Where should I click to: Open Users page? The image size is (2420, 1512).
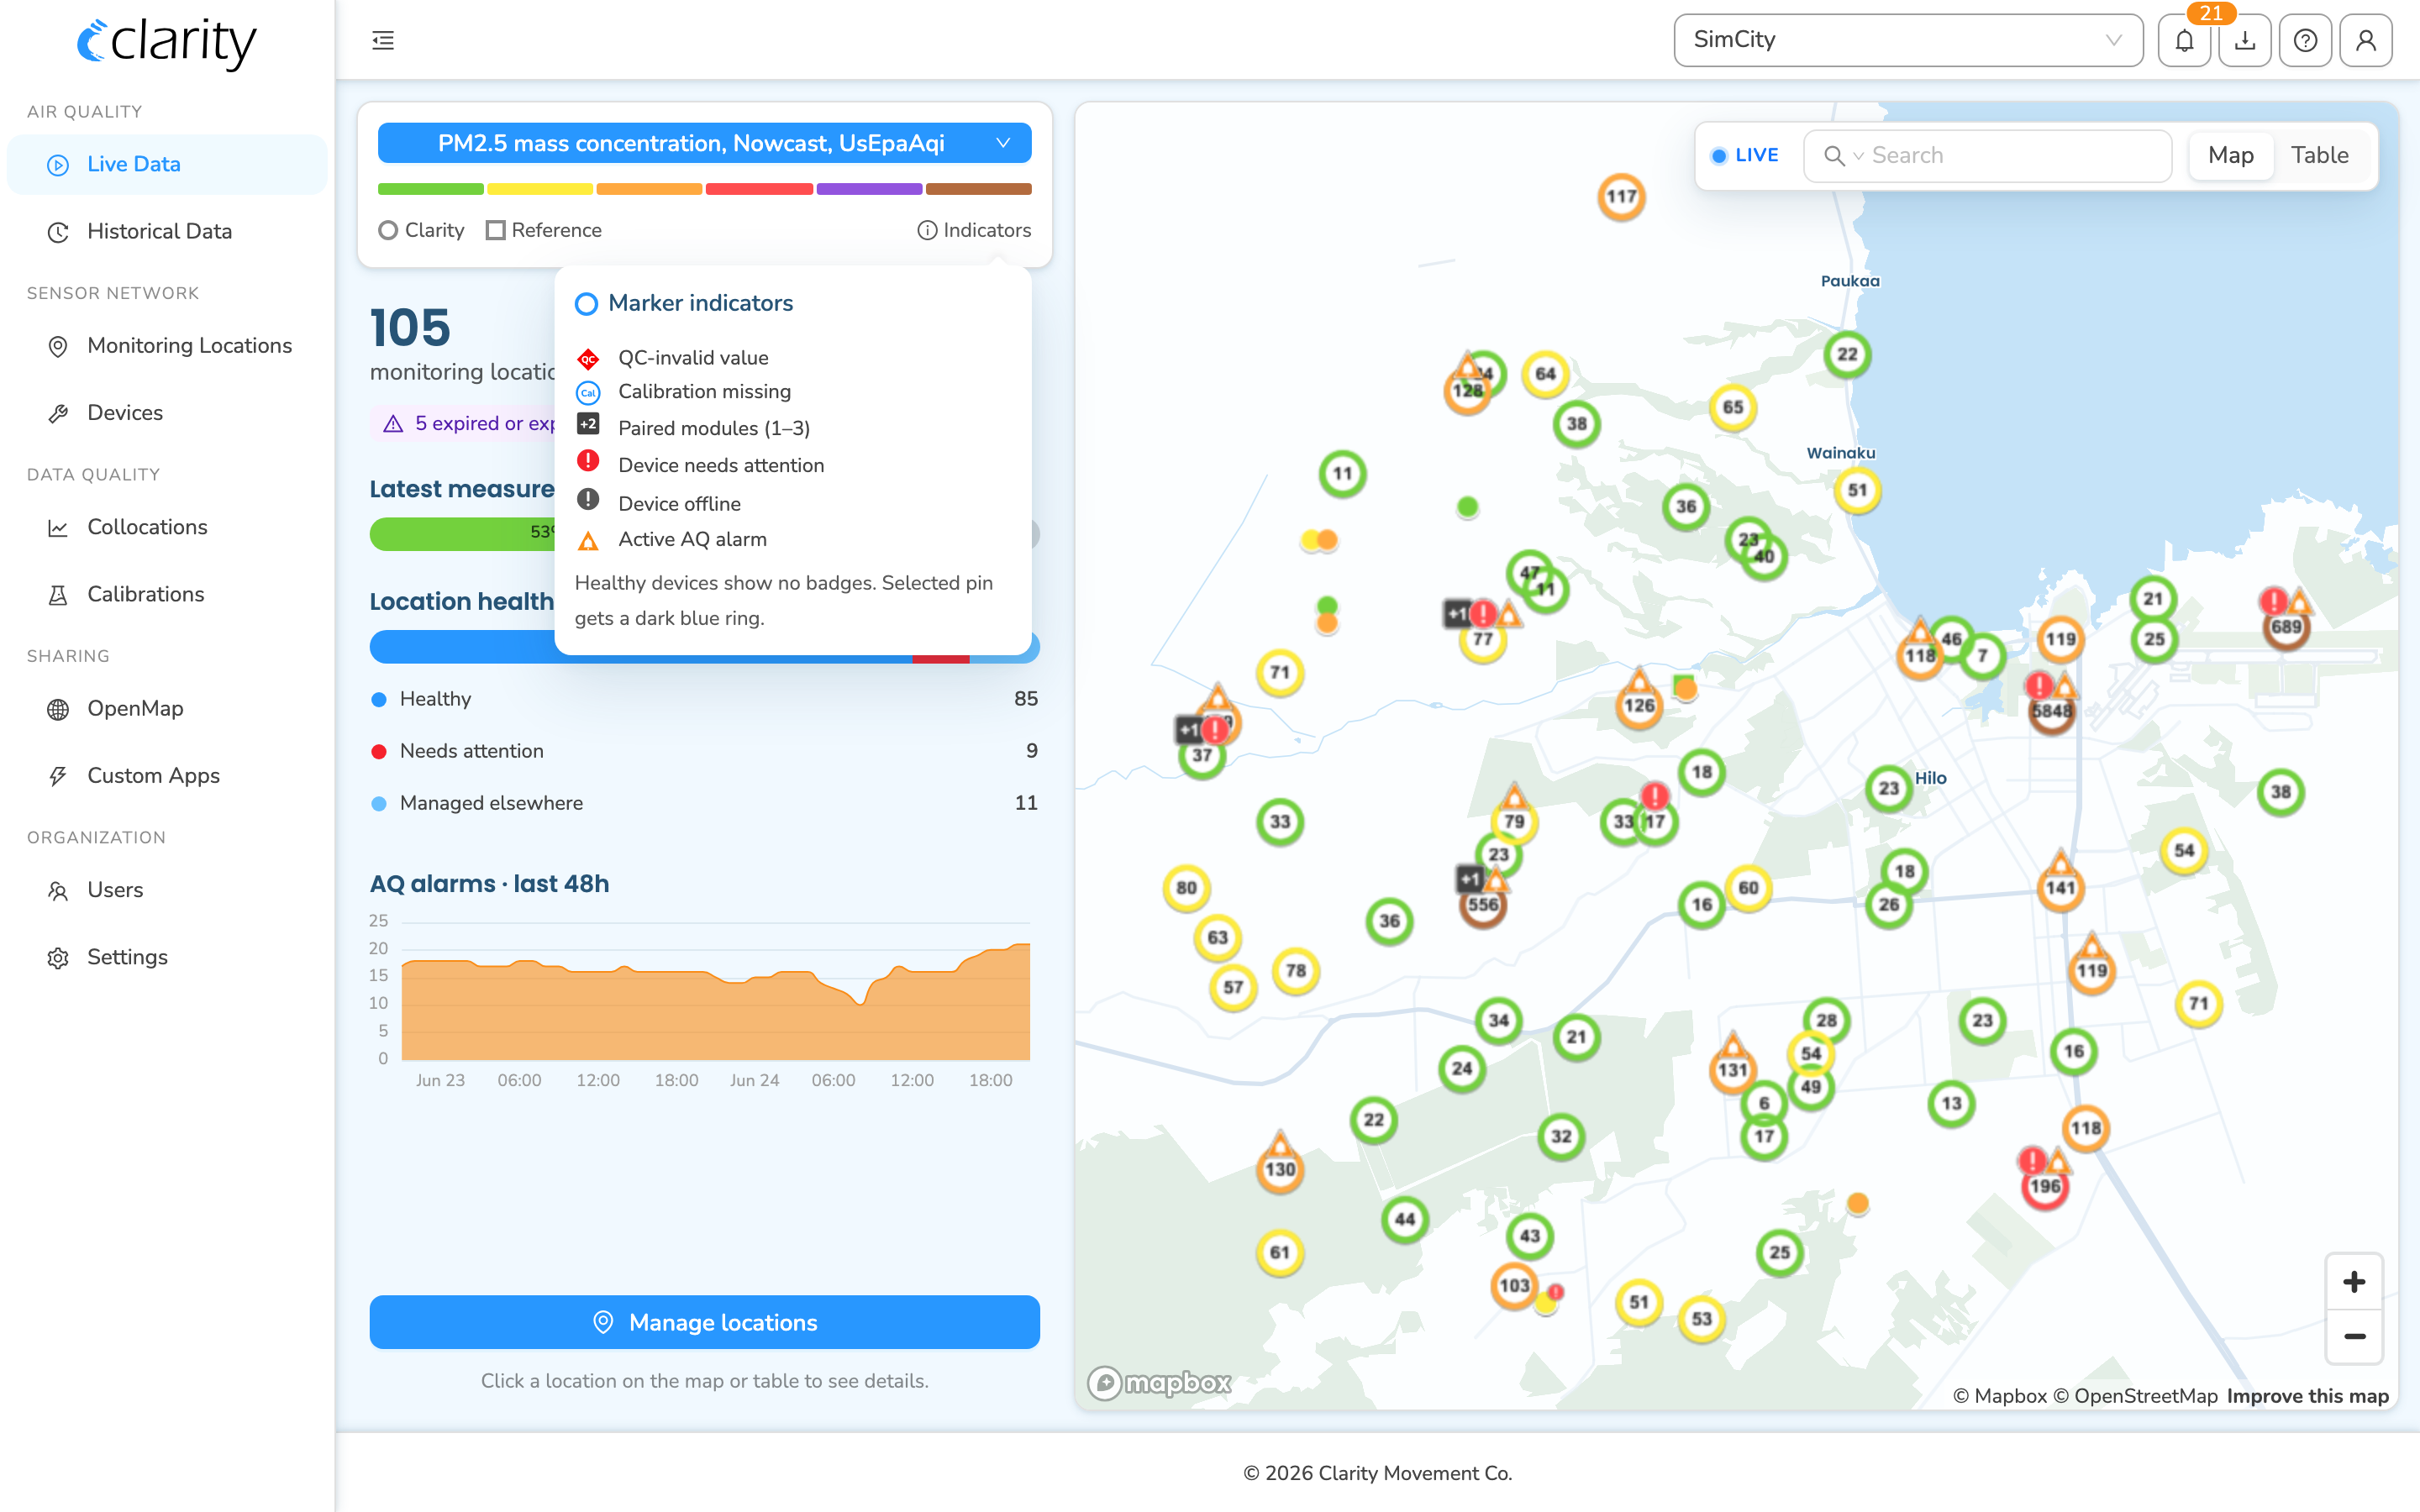pos(167,890)
